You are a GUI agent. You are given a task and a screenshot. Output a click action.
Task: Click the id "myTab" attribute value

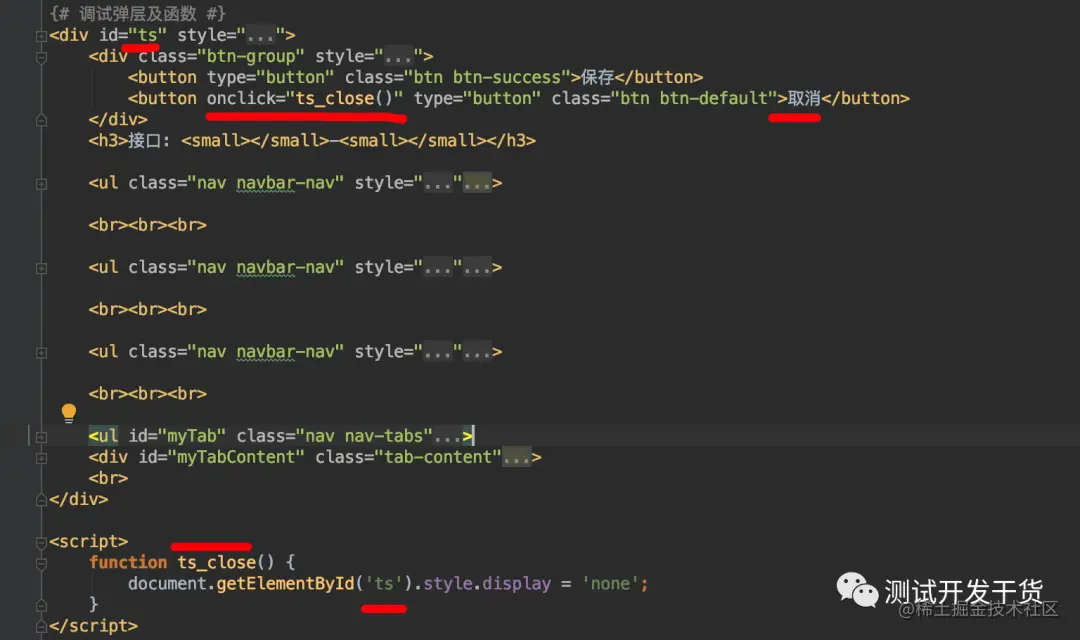192,436
